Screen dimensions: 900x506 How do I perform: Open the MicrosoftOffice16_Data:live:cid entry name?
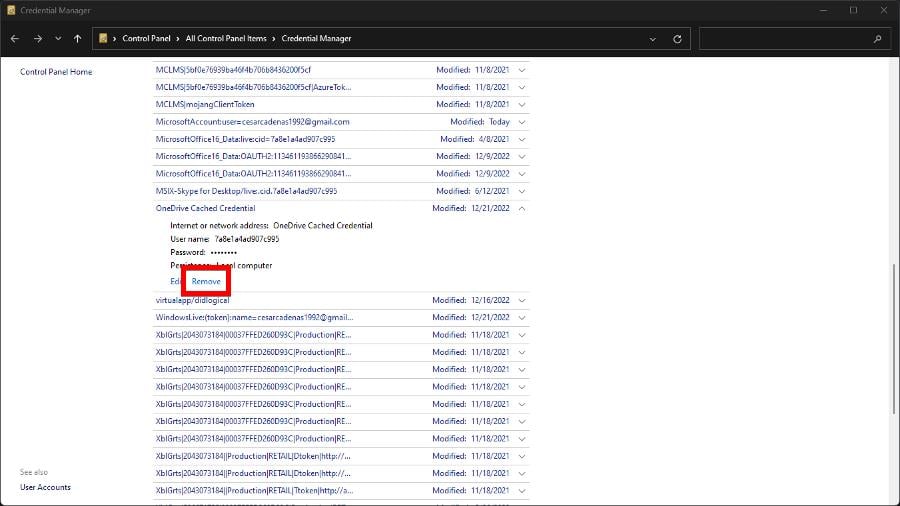[245, 139]
